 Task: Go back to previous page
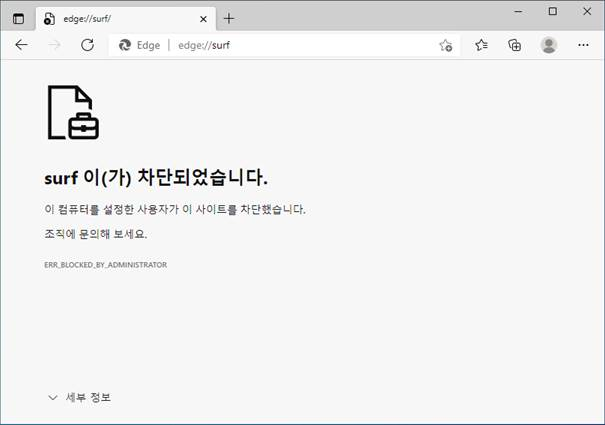(22, 45)
